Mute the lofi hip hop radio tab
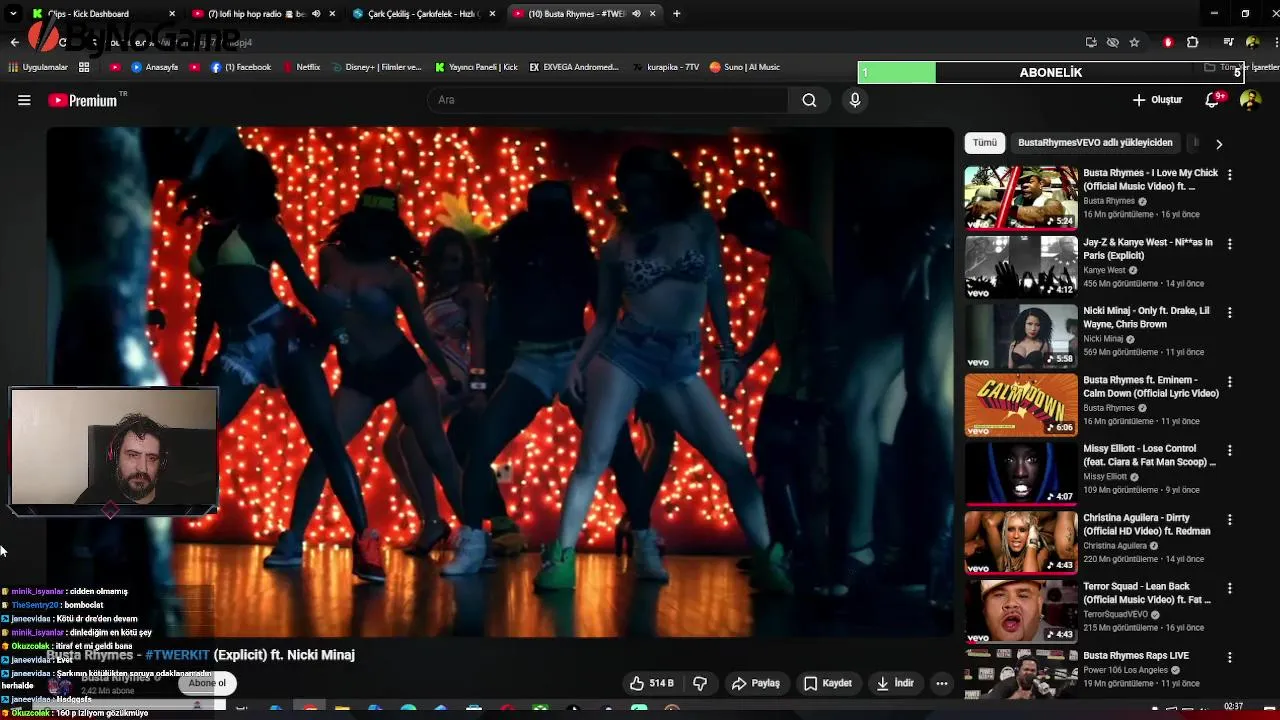The image size is (1280, 720). [x=316, y=14]
